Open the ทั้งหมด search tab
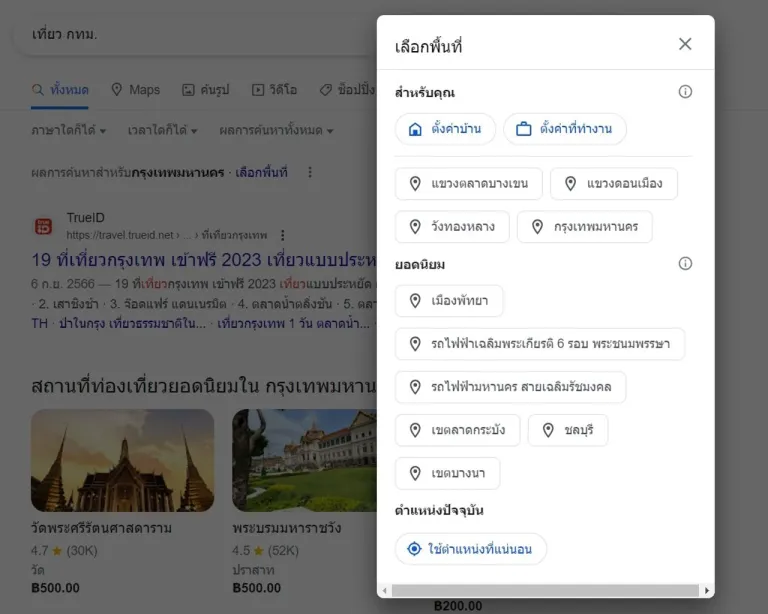Viewport: 768px width, 614px height. pyautogui.click(x=60, y=90)
